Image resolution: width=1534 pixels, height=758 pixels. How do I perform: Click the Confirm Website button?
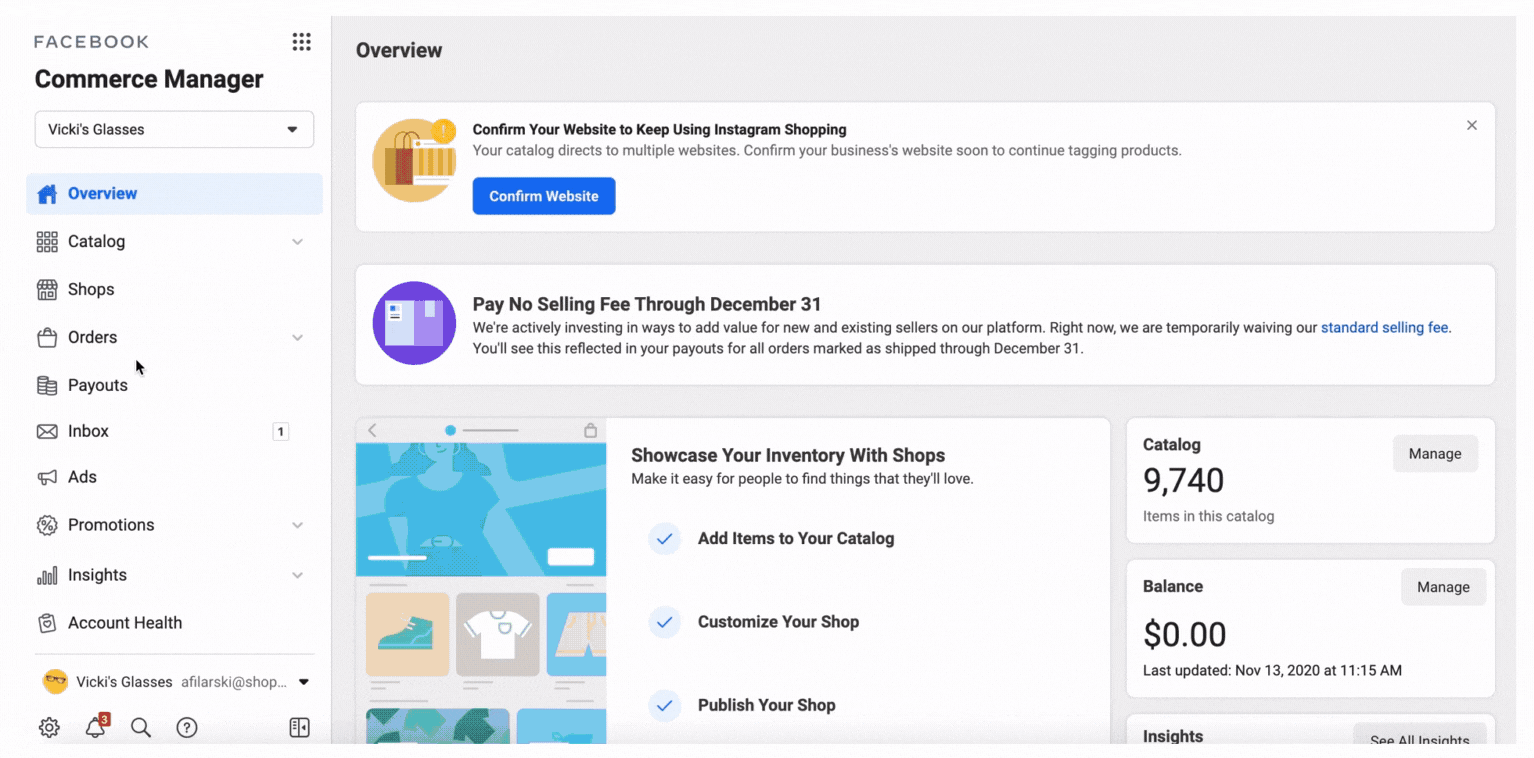pyautogui.click(x=544, y=196)
